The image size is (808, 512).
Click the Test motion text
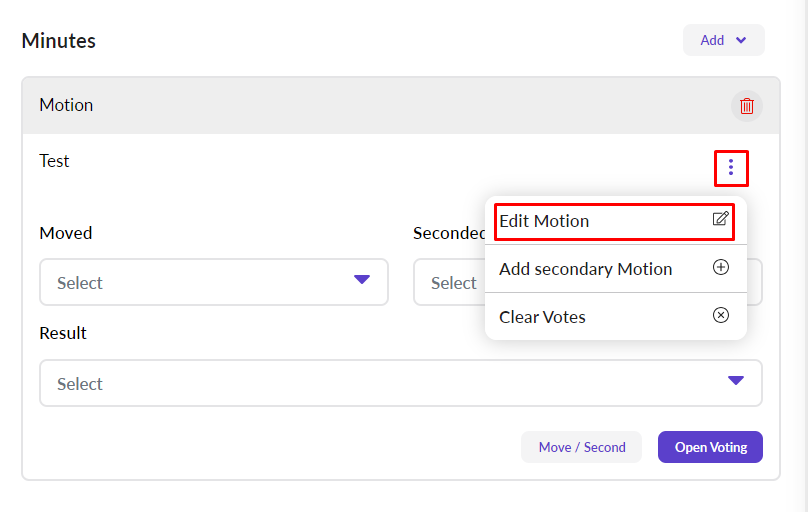[55, 161]
